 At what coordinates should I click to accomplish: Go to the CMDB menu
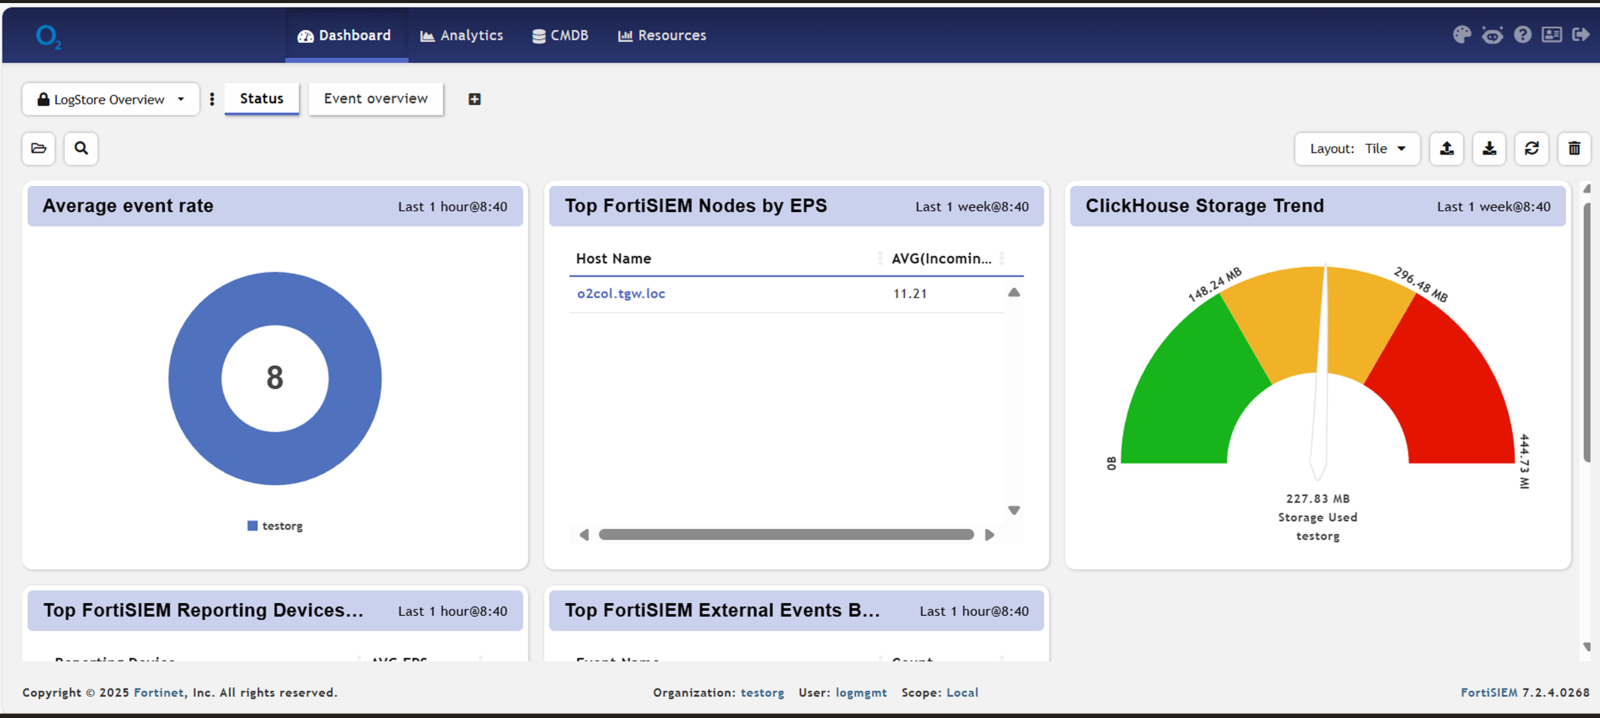pos(560,35)
